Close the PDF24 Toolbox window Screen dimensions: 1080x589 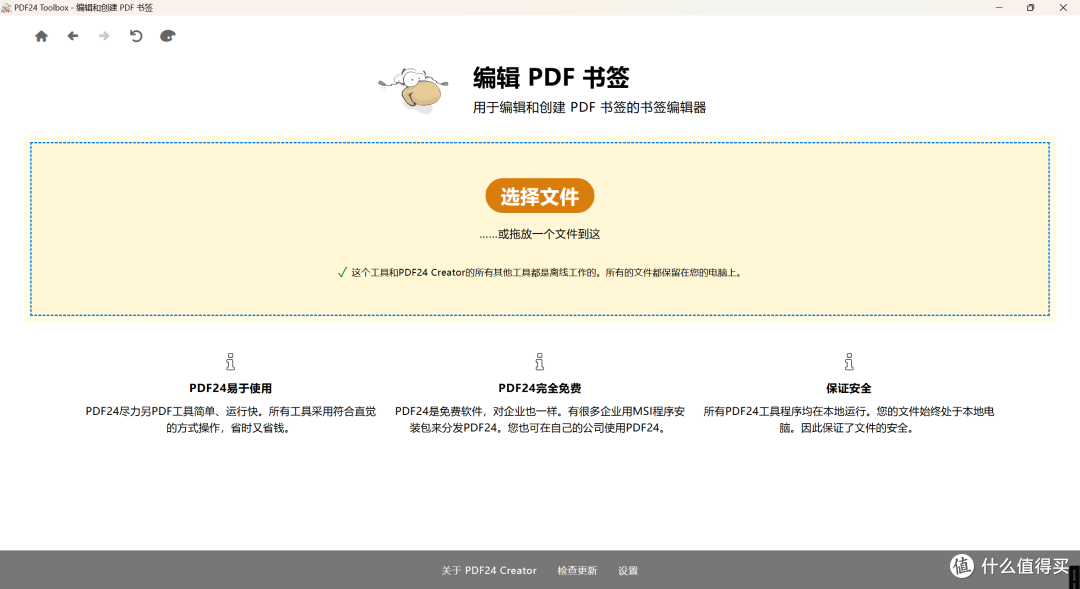(x=1063, y=8)
